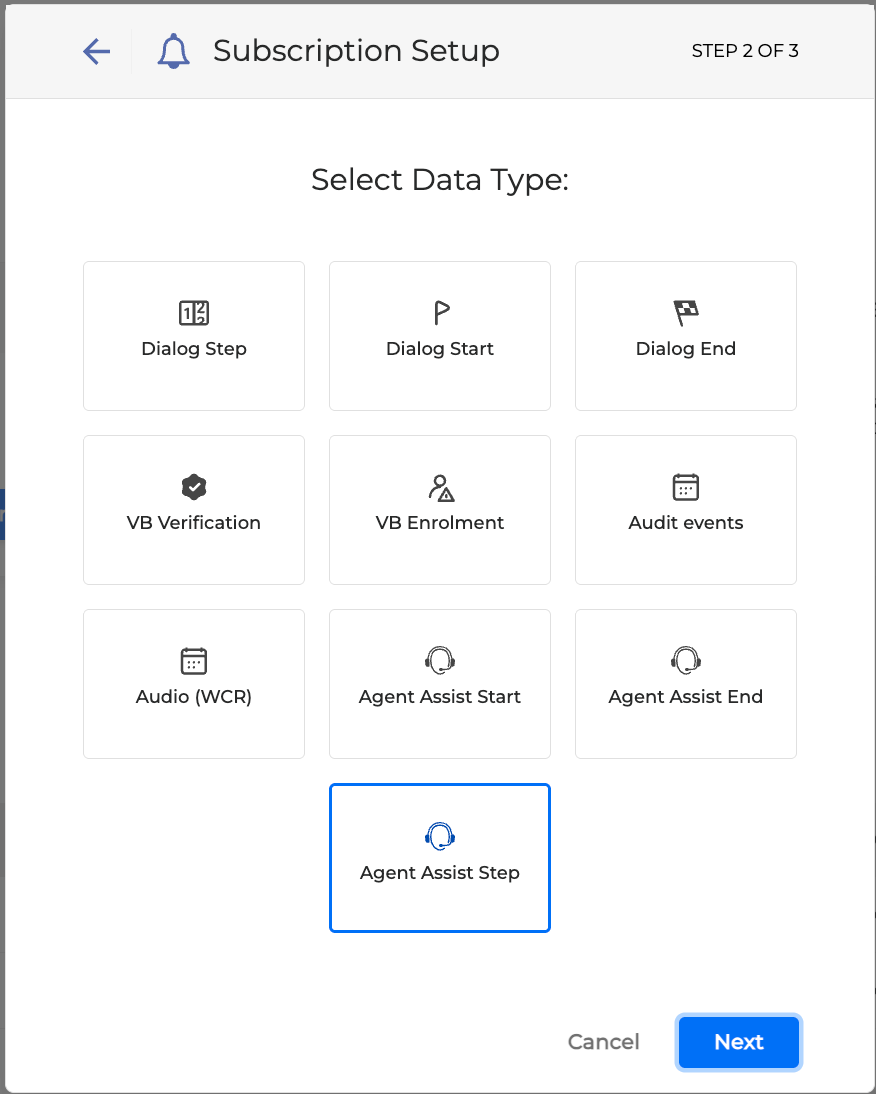The width and height of the screenshot is (876, 1094).
Task: Go back using the left arrow icon
Action: tap(96, 51)
